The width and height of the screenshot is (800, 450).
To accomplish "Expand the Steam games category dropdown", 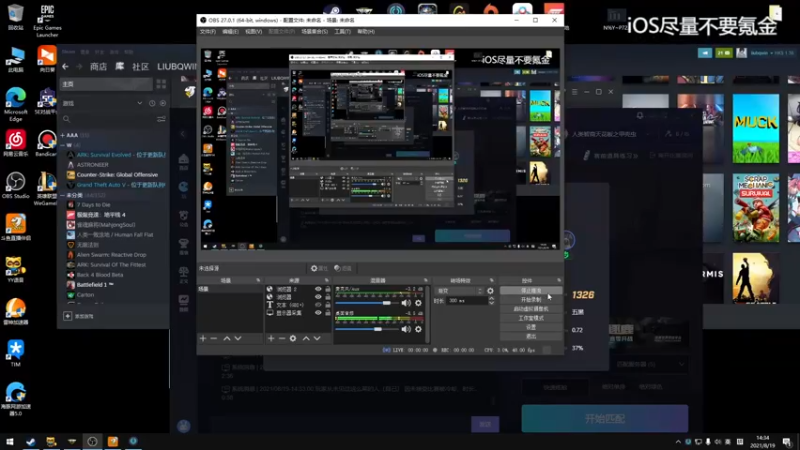I will coord(139,103).
